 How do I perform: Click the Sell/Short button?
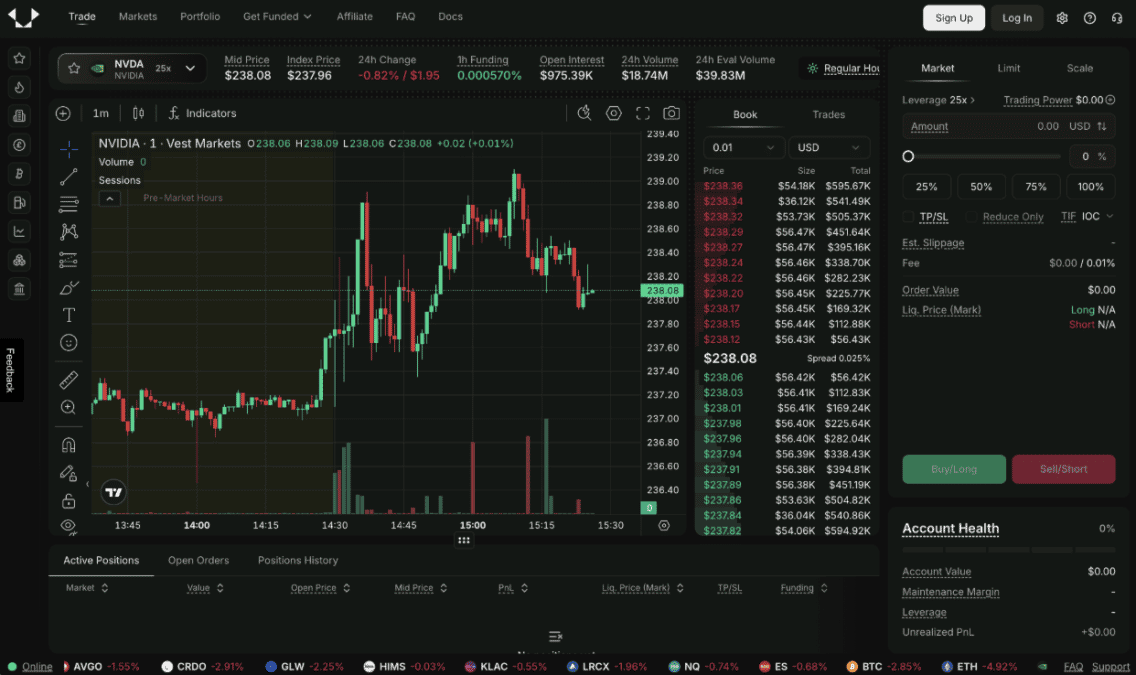pos(1063,469)
